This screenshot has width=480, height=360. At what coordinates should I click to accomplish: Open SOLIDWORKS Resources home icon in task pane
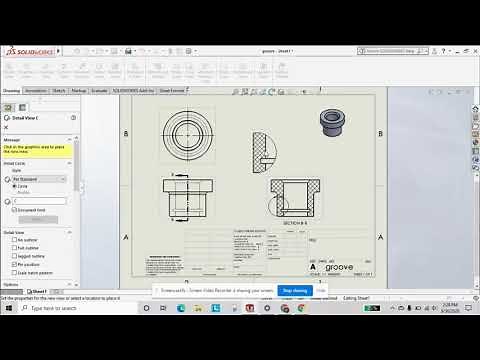[476, 109]
